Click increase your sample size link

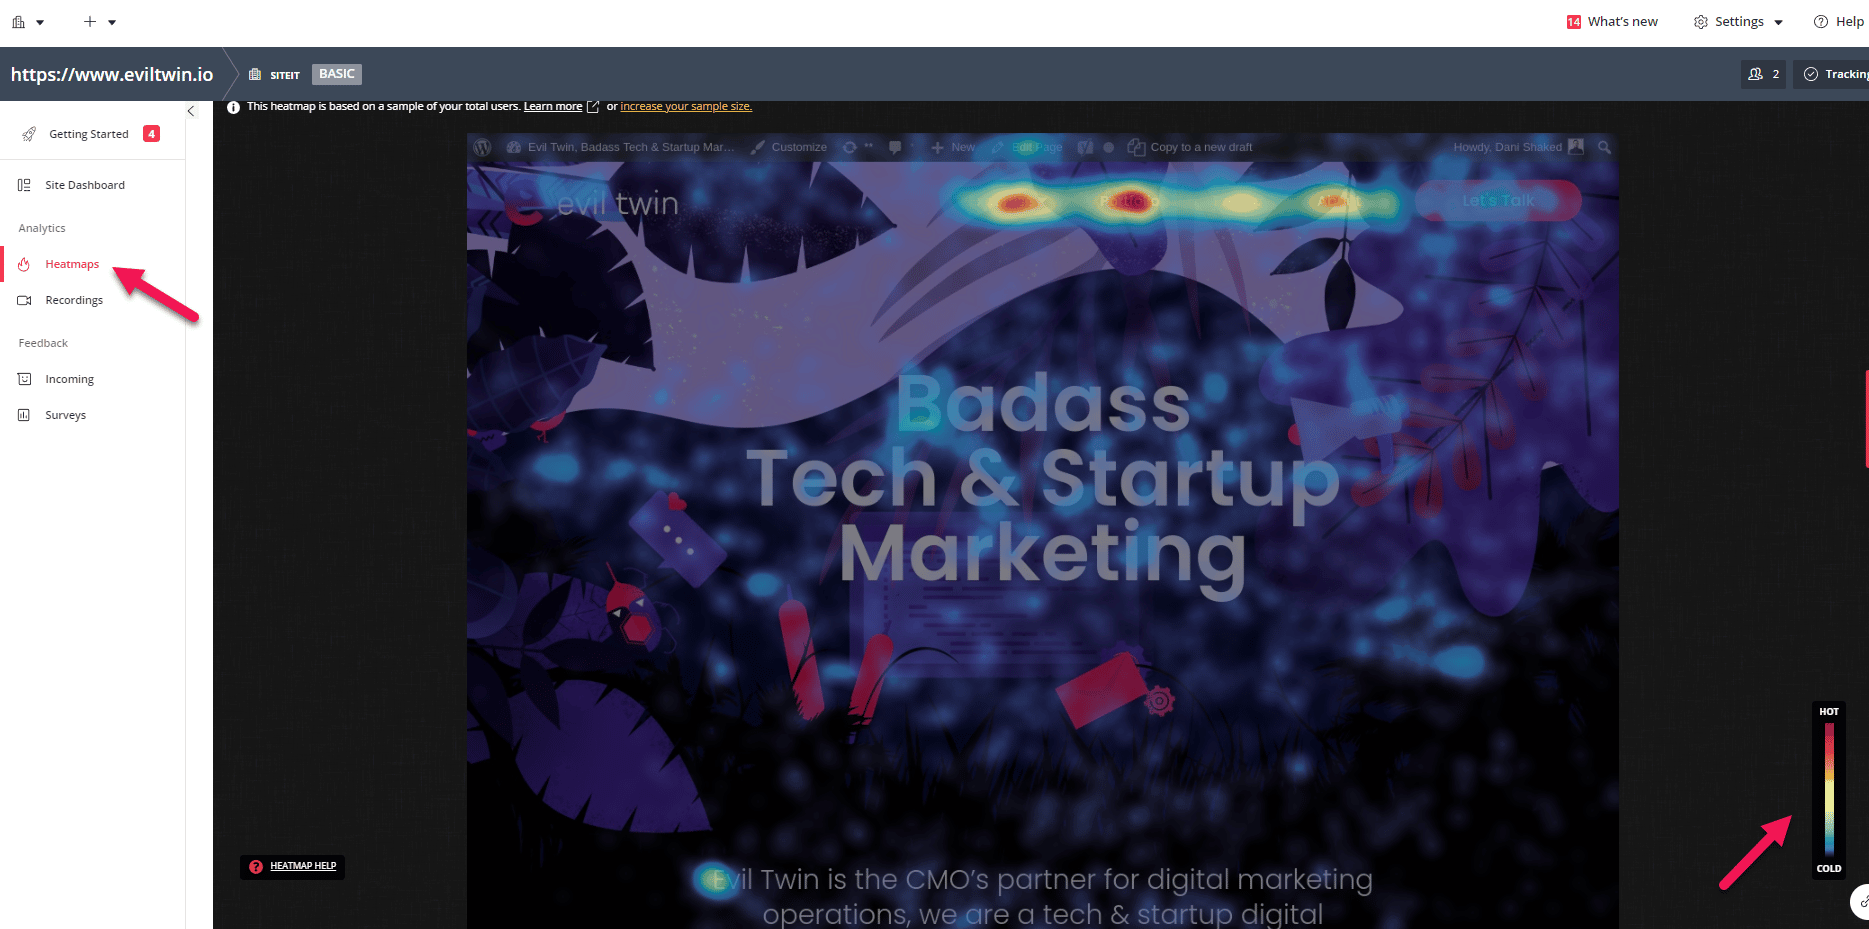[686, 107]
